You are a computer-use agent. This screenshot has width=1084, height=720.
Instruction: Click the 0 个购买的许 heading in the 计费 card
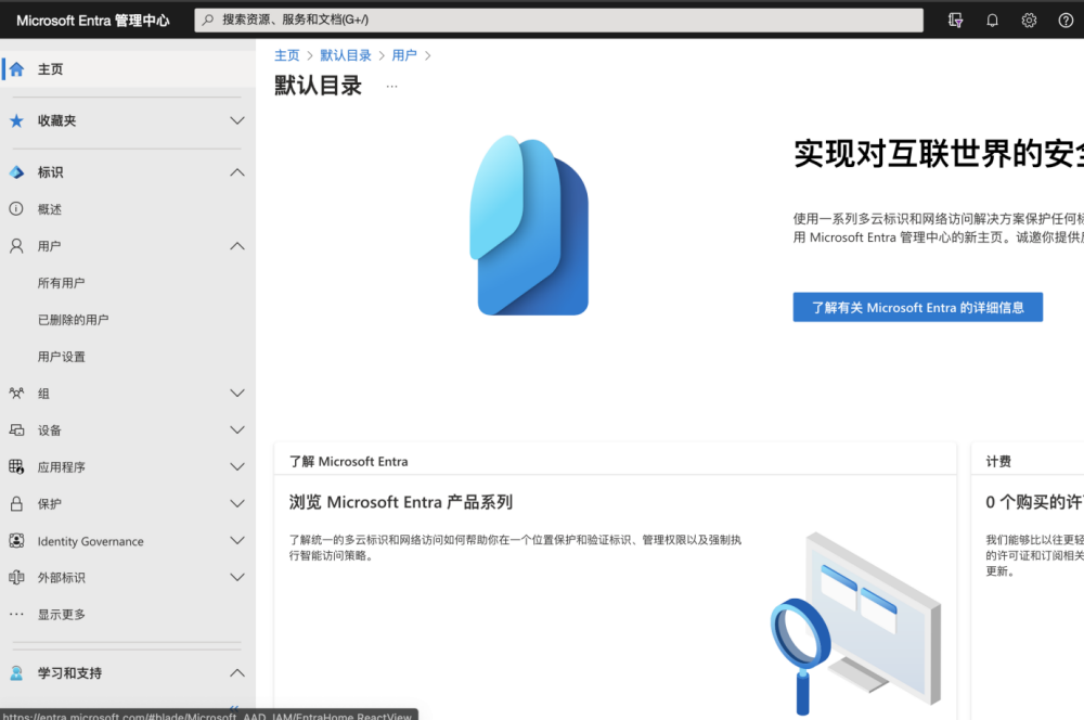(x=1034, y=502)
